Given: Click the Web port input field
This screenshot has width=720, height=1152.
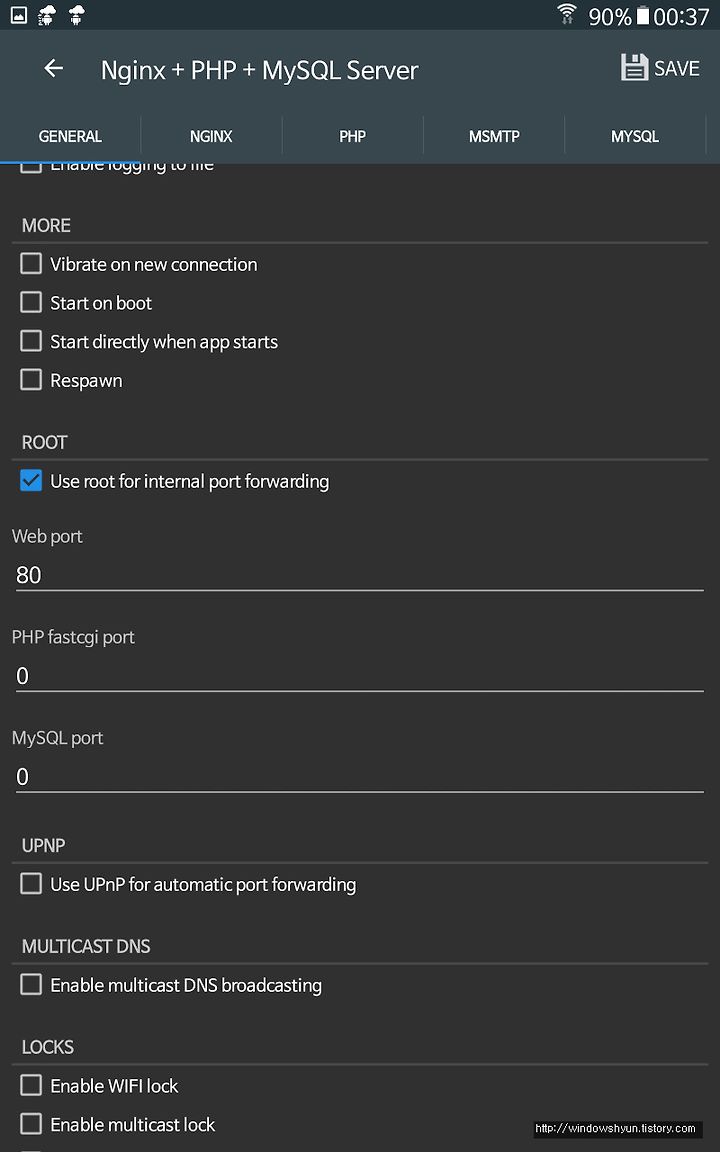Looking at the screenshot, I should tap(359, 575).
